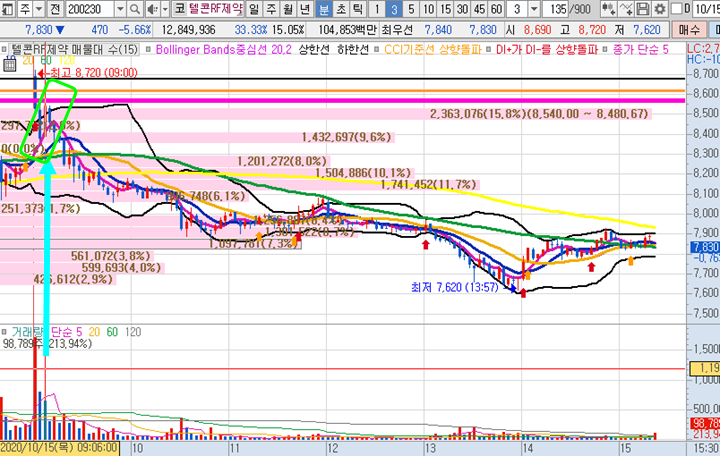This screenshot has width=720, height=456.
Task: Choose 10 minute interval button
Action: point(428,8)
